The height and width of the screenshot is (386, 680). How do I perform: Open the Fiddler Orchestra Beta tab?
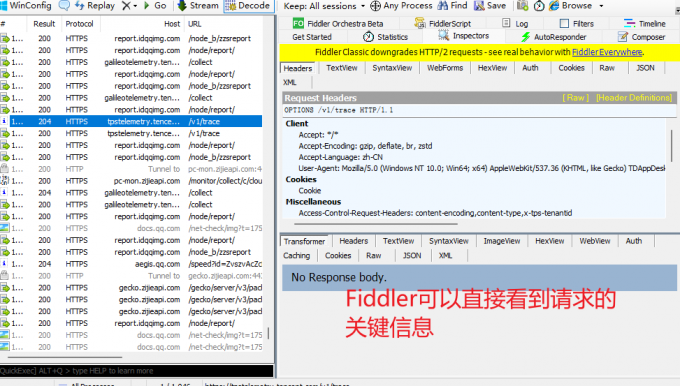(x=338, y=23)
